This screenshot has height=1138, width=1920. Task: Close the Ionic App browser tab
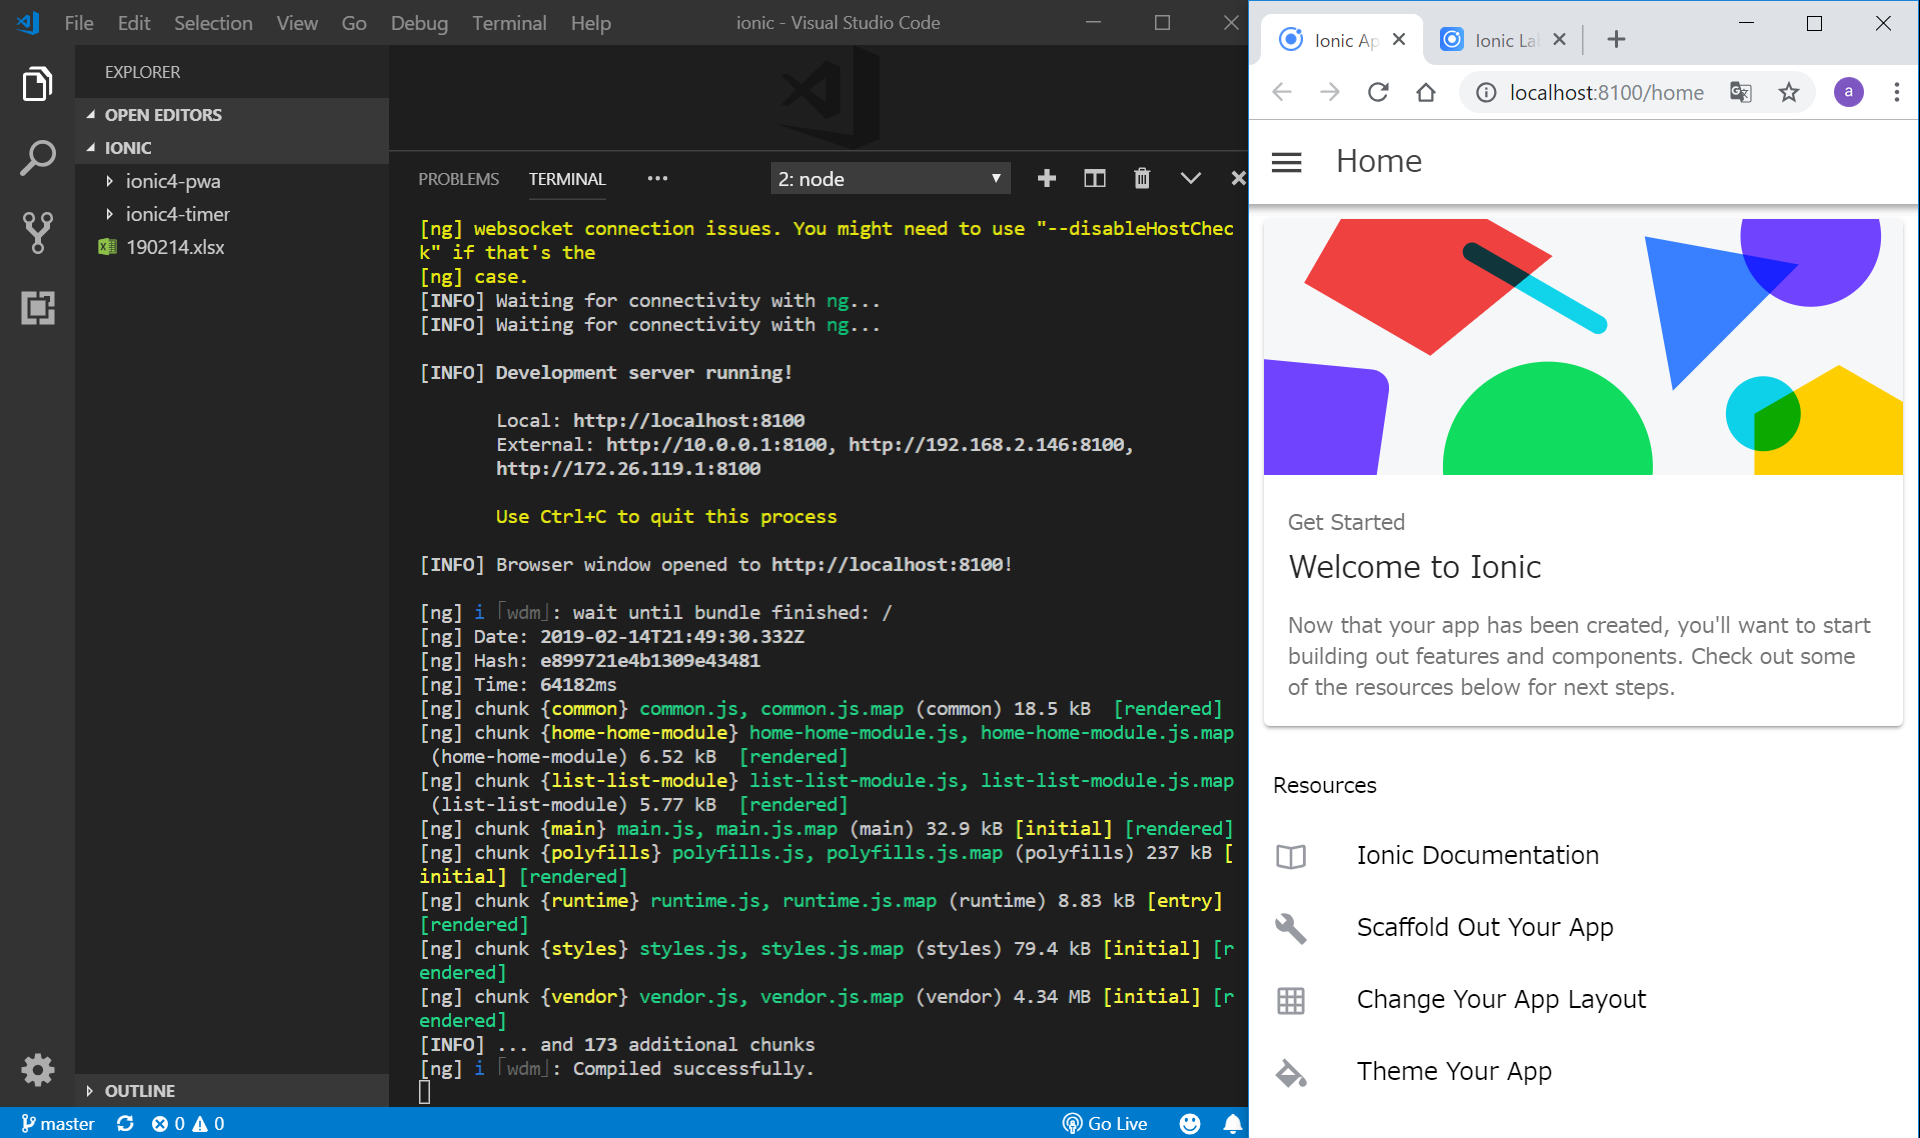(x=1399, y=39)
